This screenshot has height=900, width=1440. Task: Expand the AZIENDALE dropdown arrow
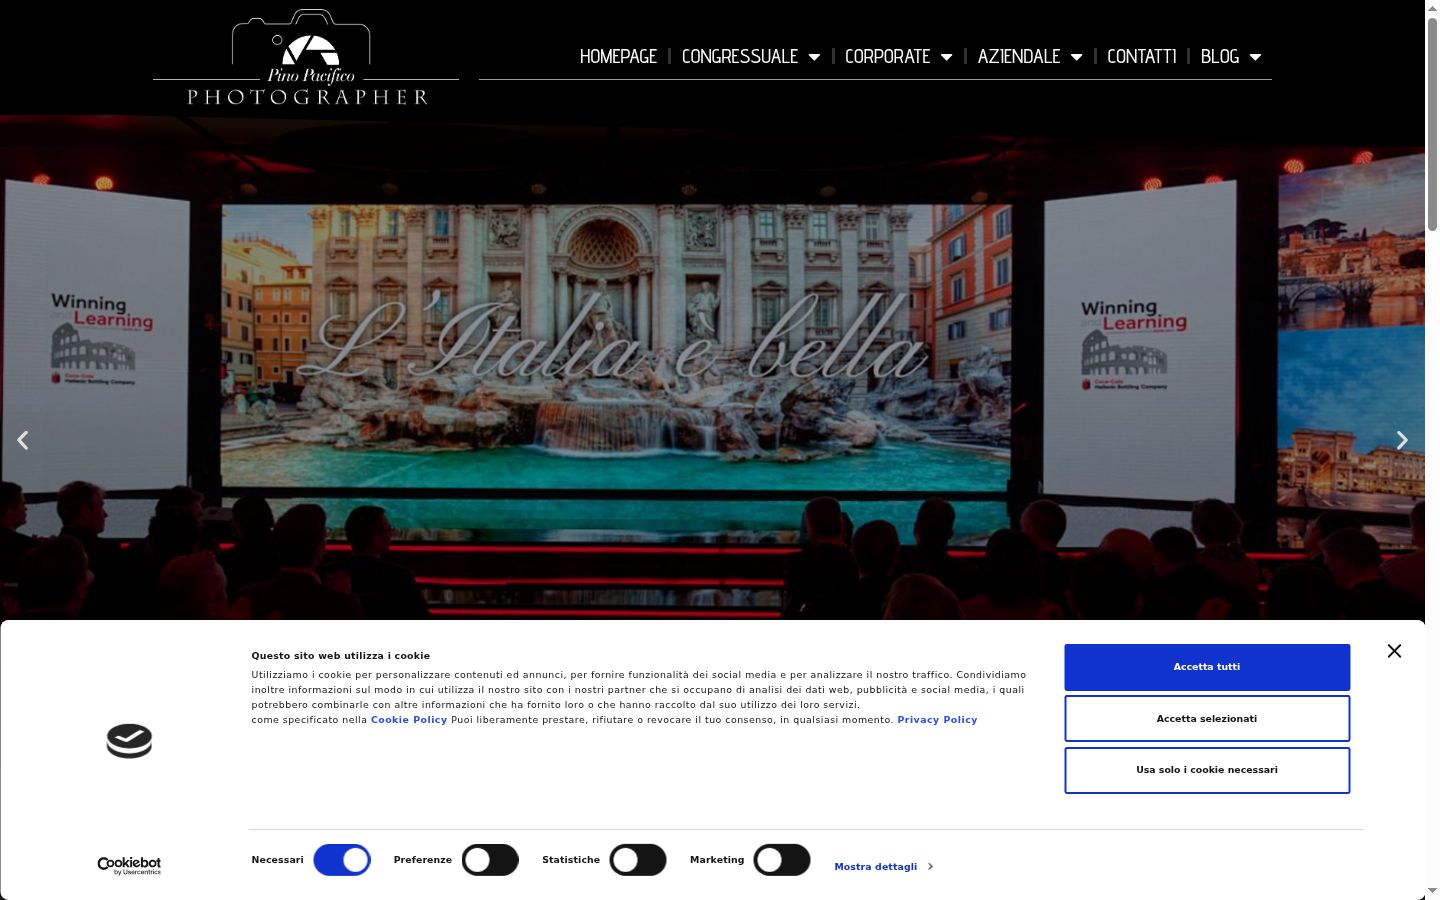(x=1076, y=57)
